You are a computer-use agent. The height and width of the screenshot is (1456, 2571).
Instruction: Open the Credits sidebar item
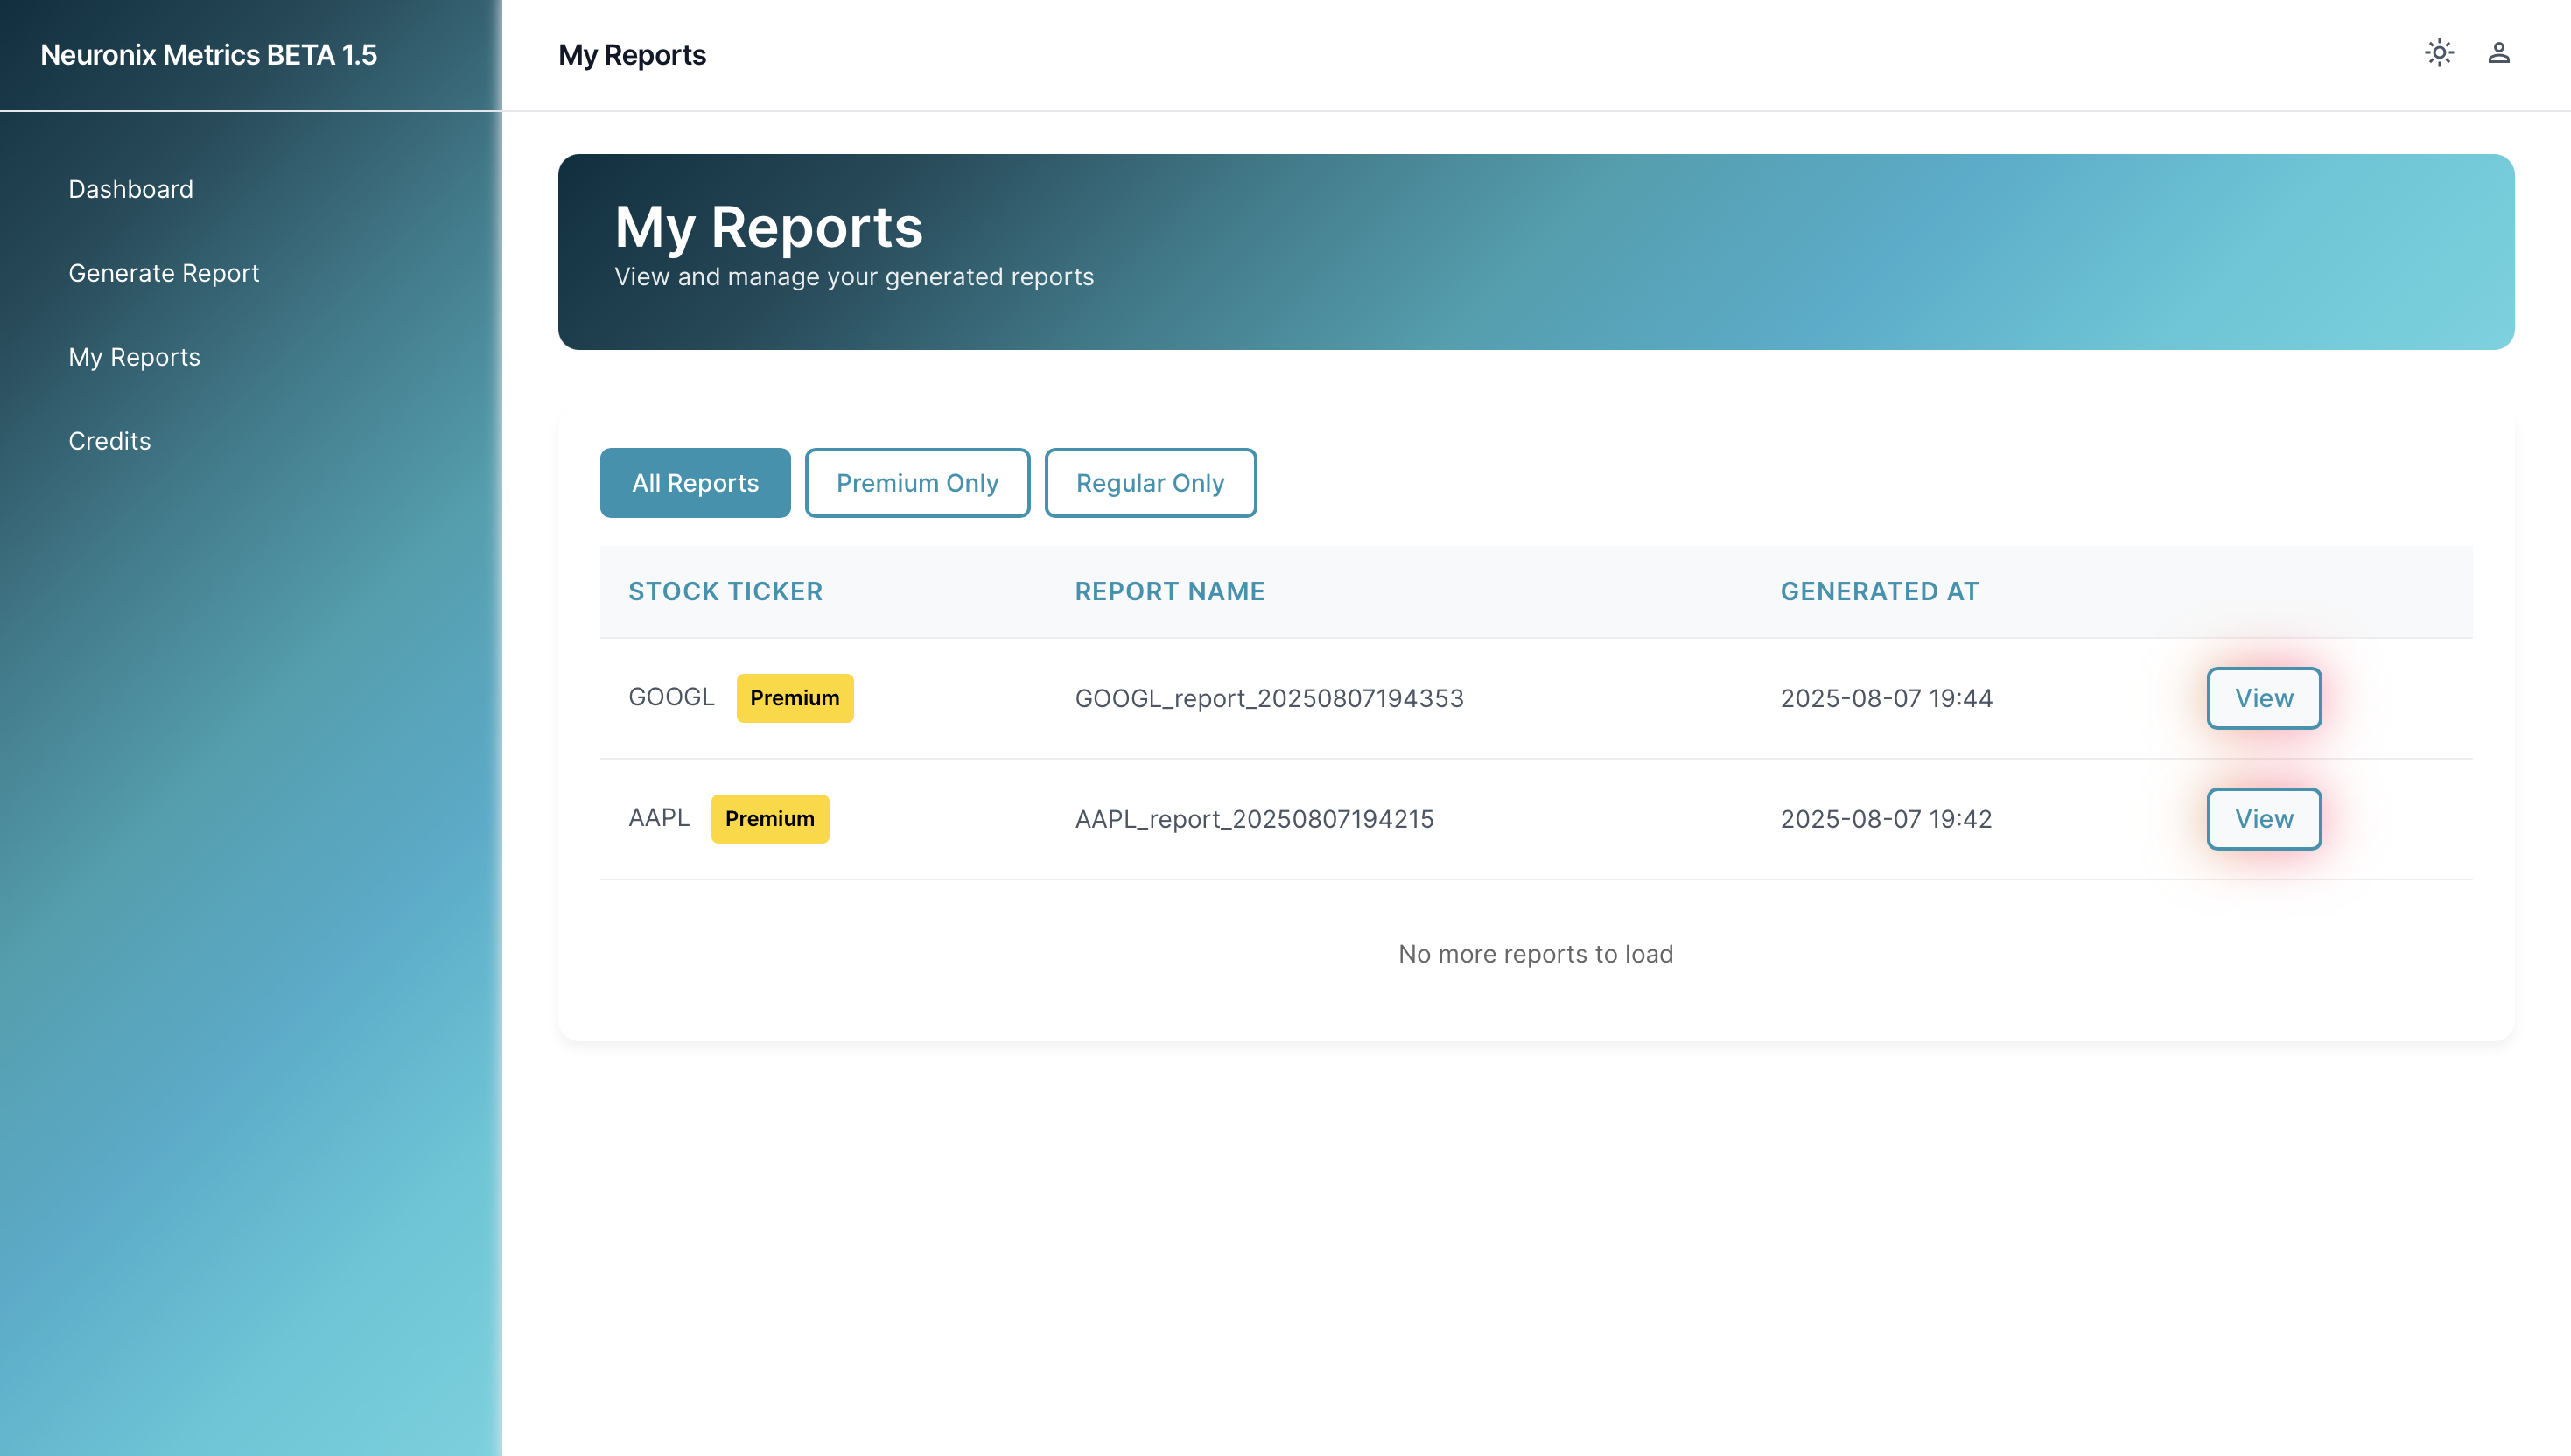point(109,441)
